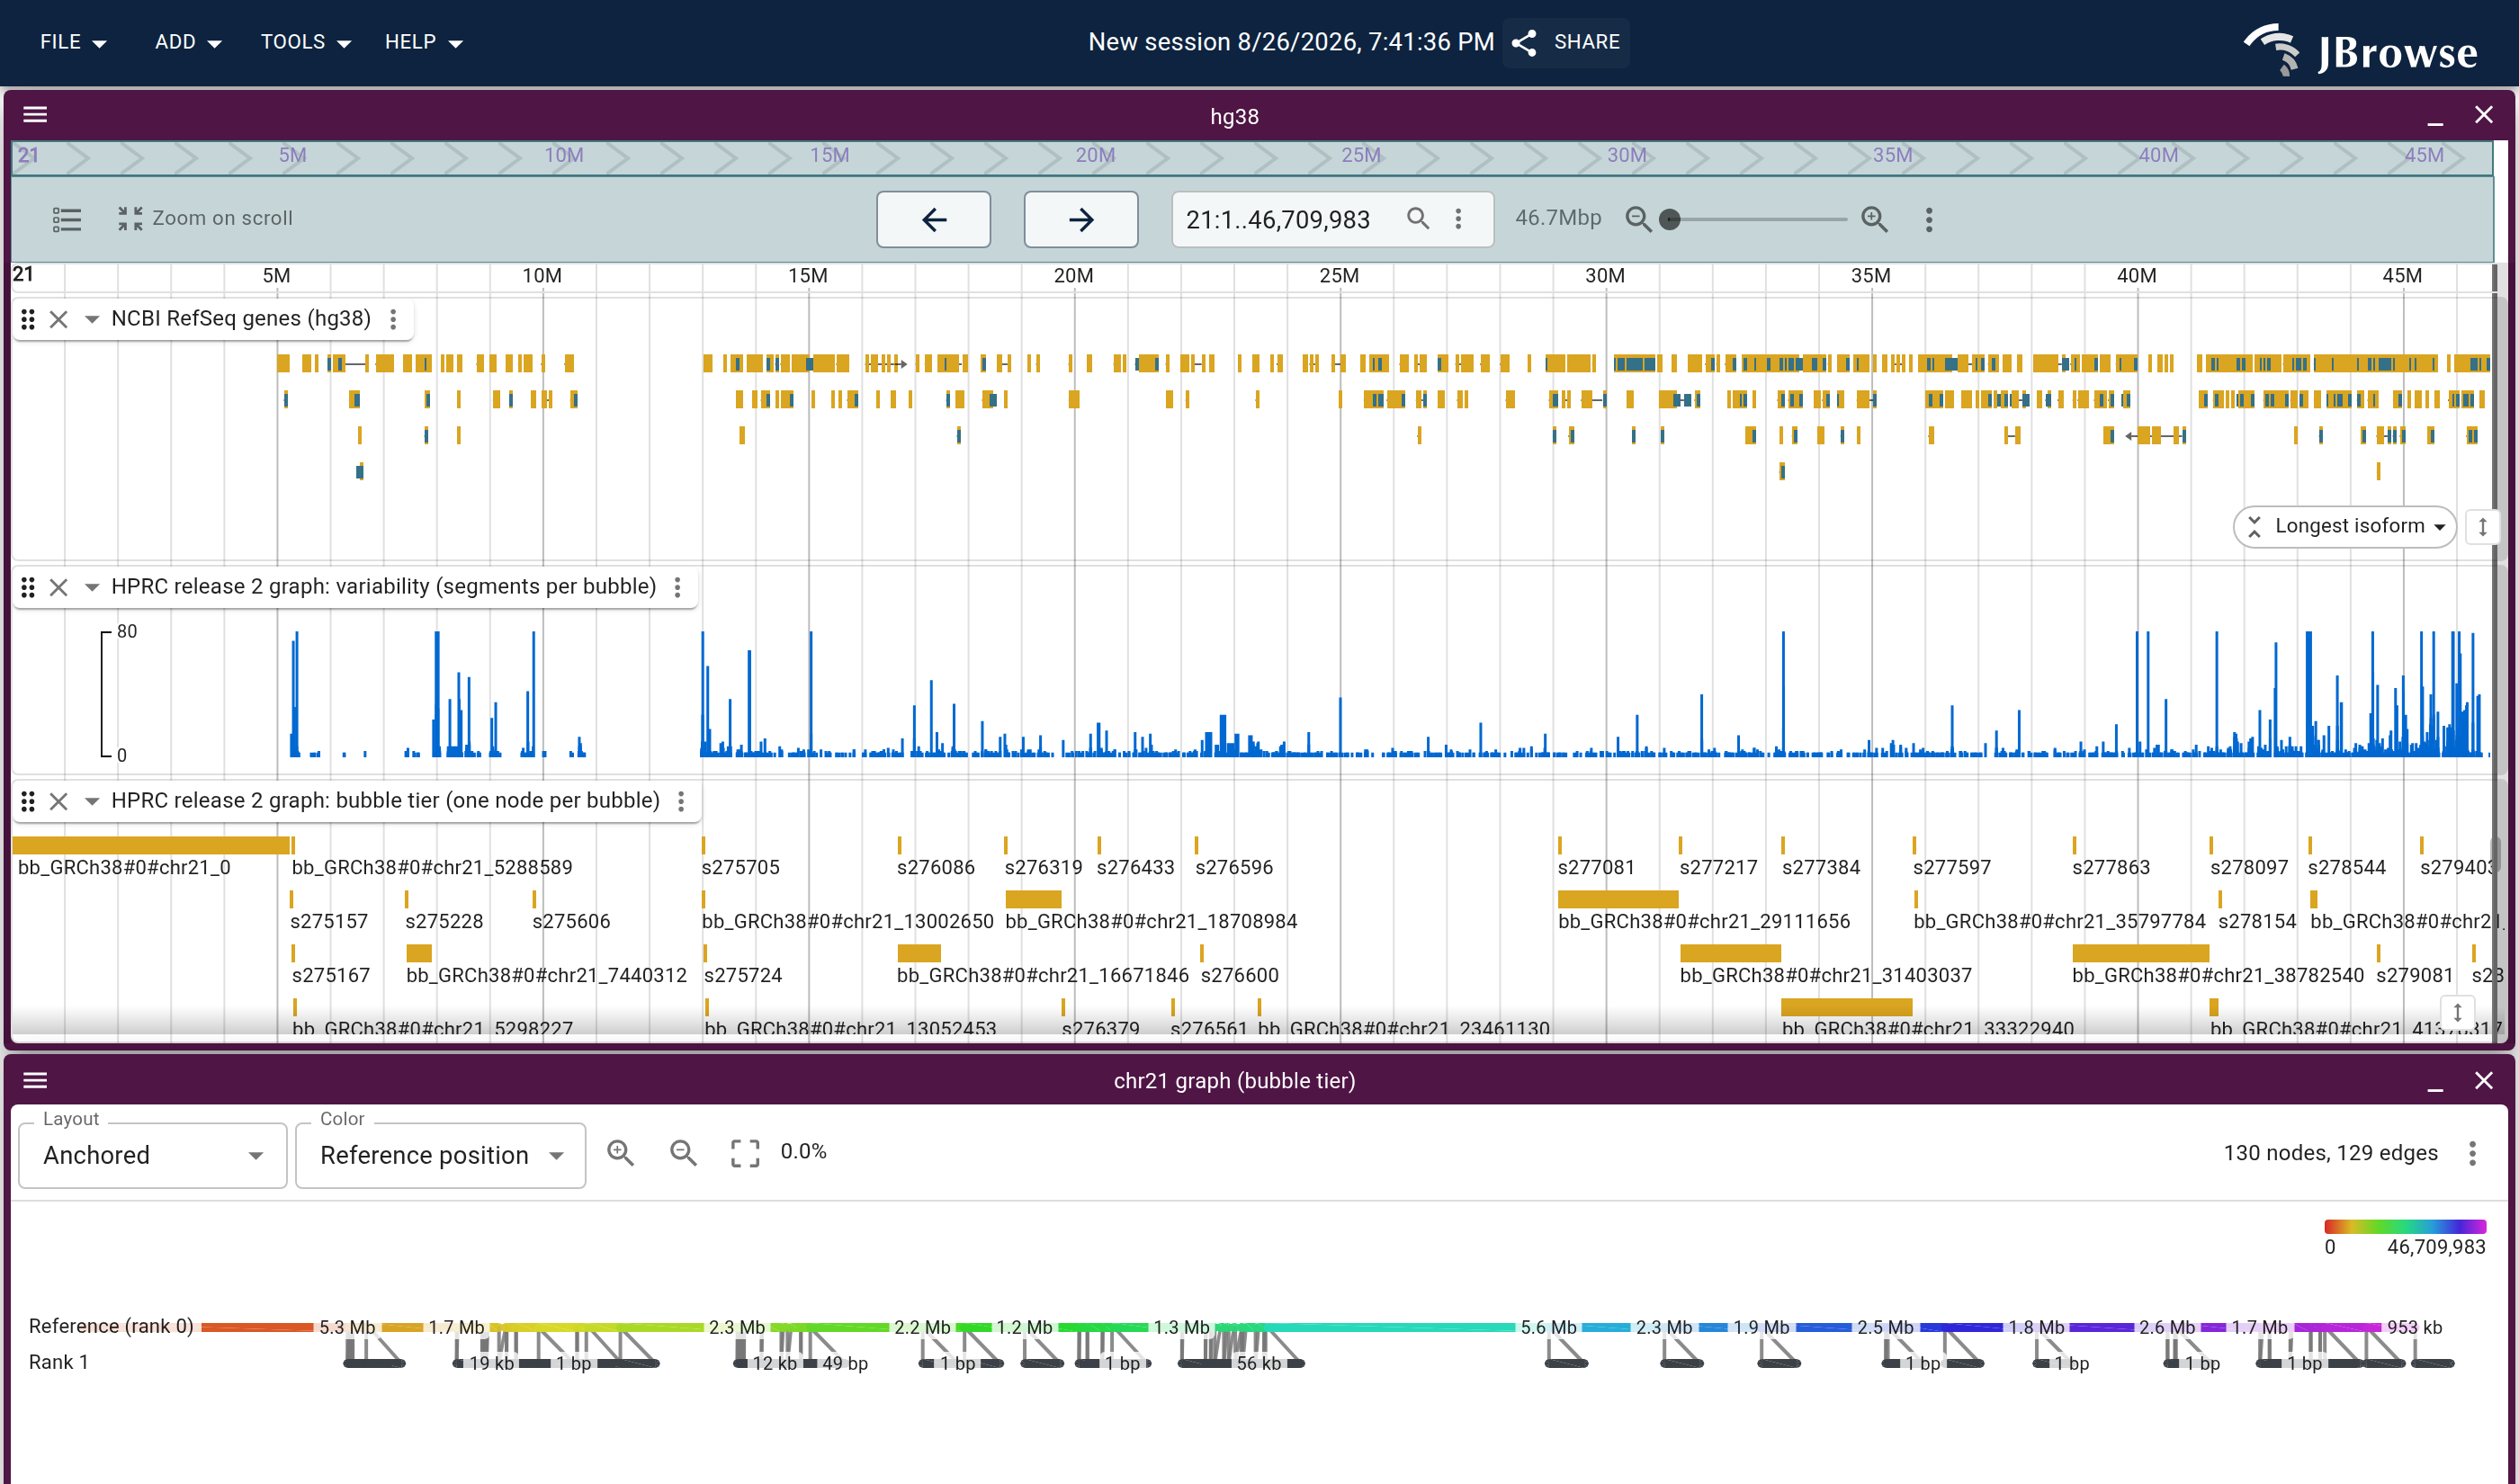Viewport: 2519px width, 1484px height.
Task: Click the reference position color gradient legend
Action: (2405, 1226)
